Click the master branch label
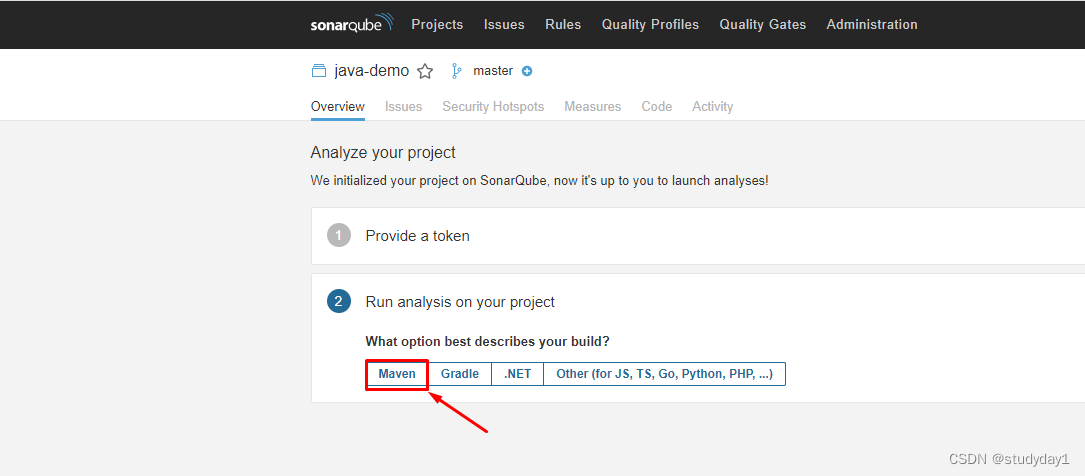The image size is (1085, 476). pos(493,71)
